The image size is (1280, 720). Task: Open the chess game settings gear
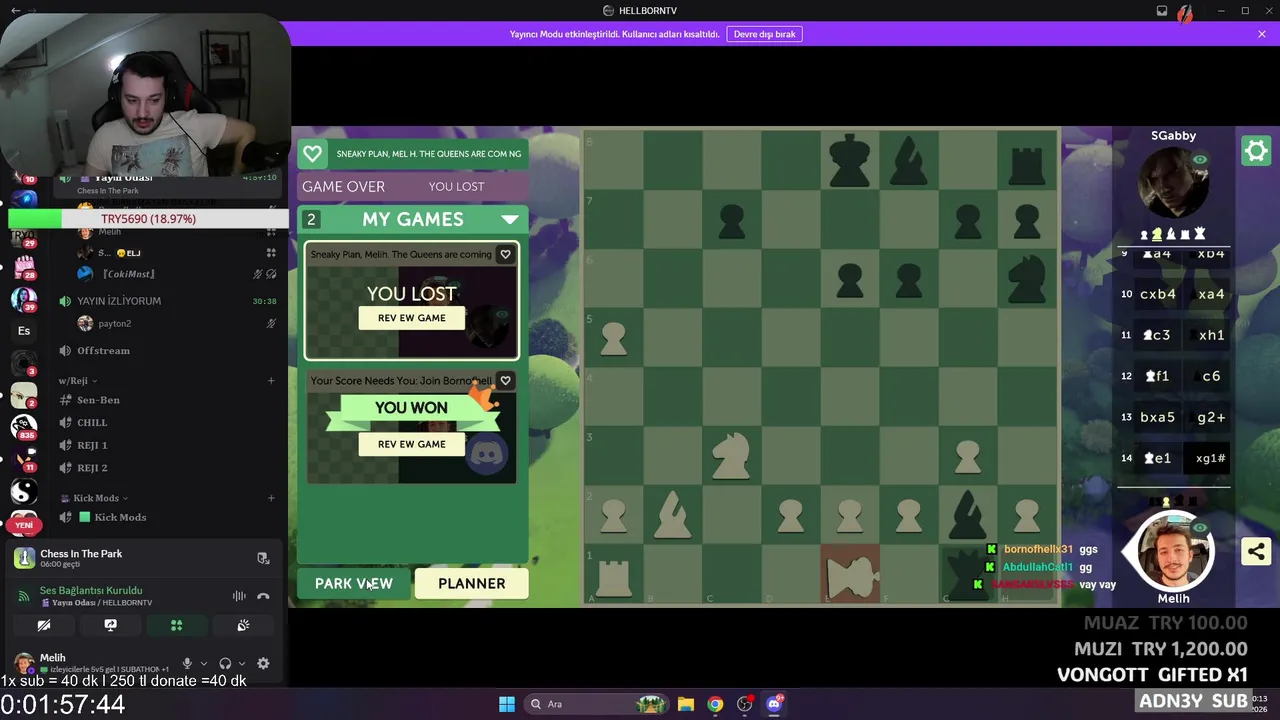(x=1256, y=151)
